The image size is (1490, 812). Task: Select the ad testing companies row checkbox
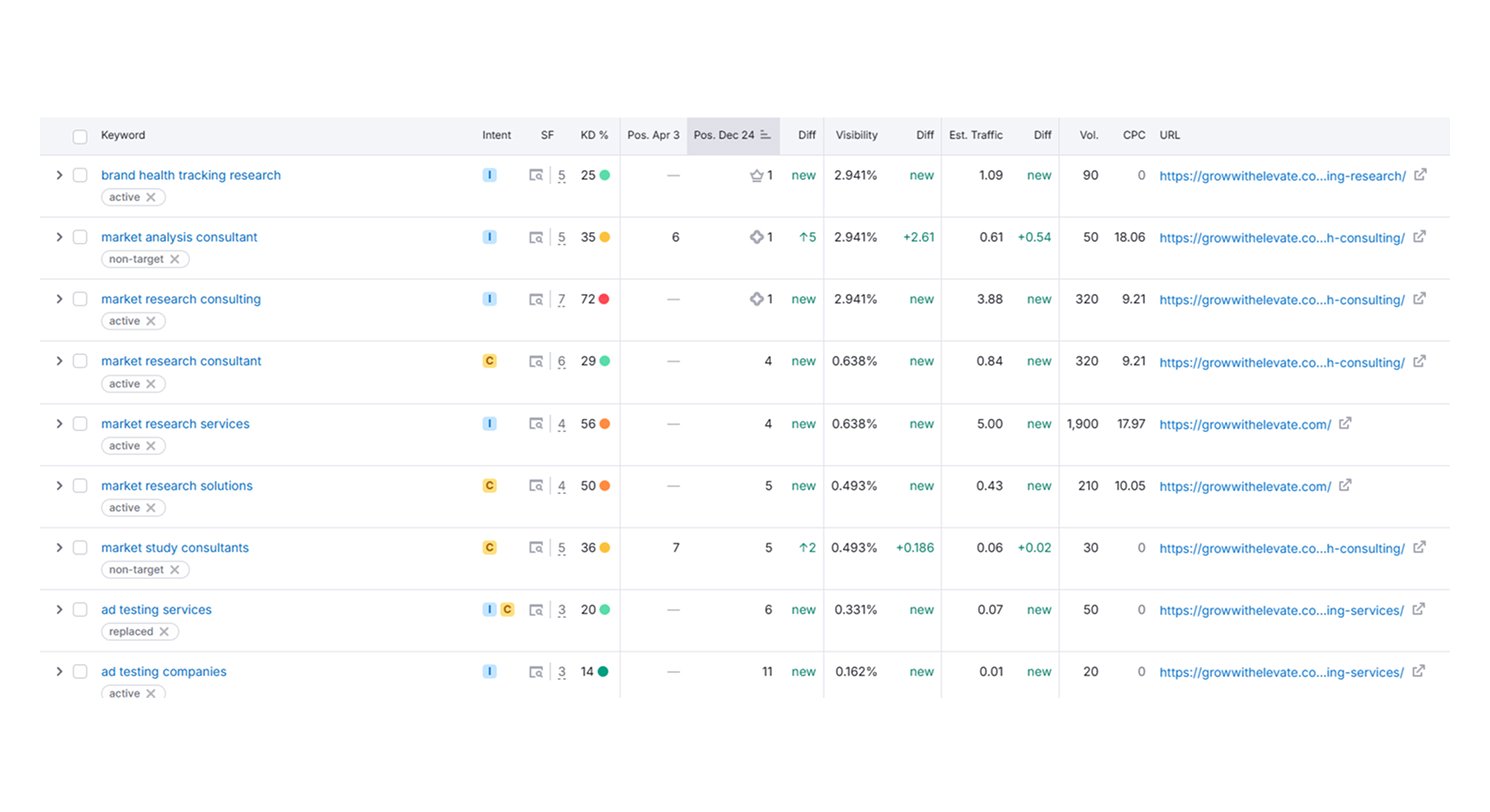(80, 672)
